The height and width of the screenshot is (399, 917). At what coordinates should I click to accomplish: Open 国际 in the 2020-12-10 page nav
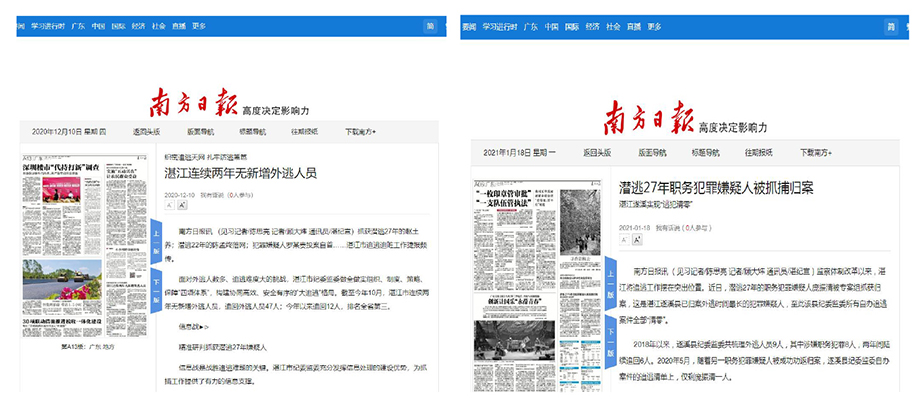[119, 26]
